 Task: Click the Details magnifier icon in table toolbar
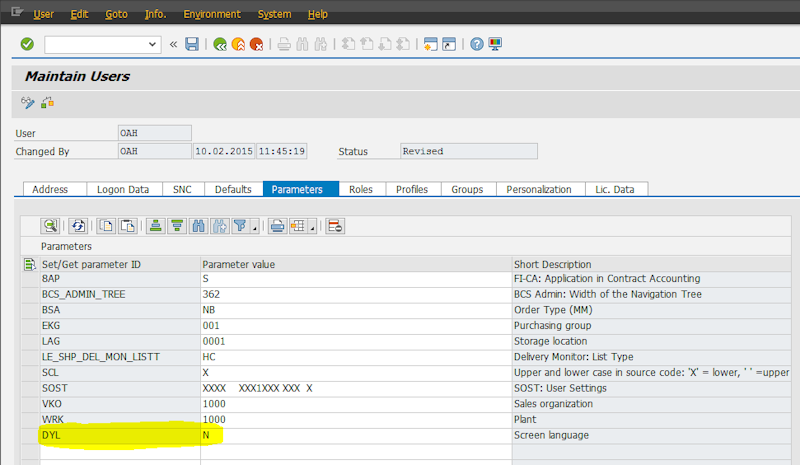coord(49,226)
